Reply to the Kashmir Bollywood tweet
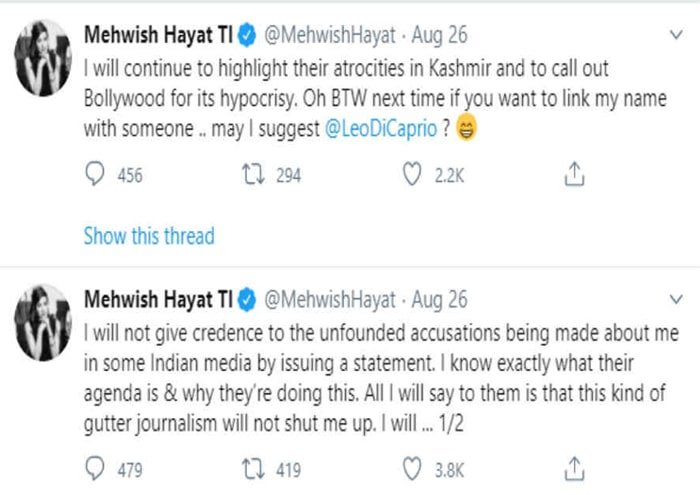The width and height of the screenshot is (700, 495). (x=95, y=175)
